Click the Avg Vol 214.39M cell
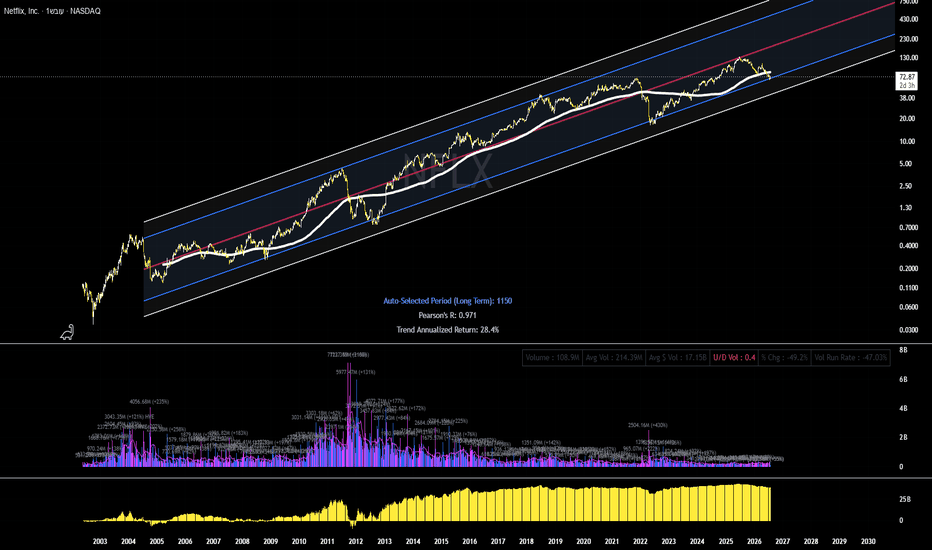Screen dimensions: 932x550 point(614,357)
